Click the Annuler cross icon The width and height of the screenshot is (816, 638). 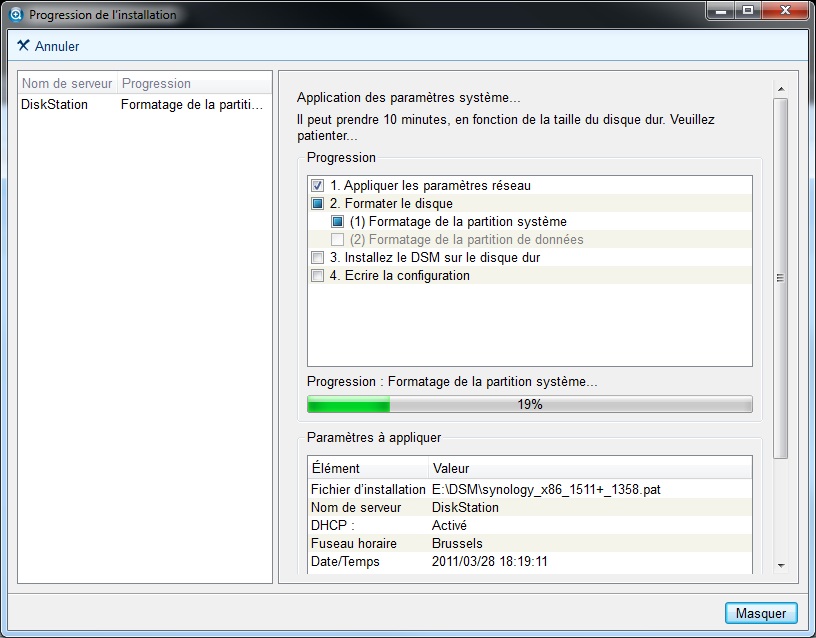[23, 45]
